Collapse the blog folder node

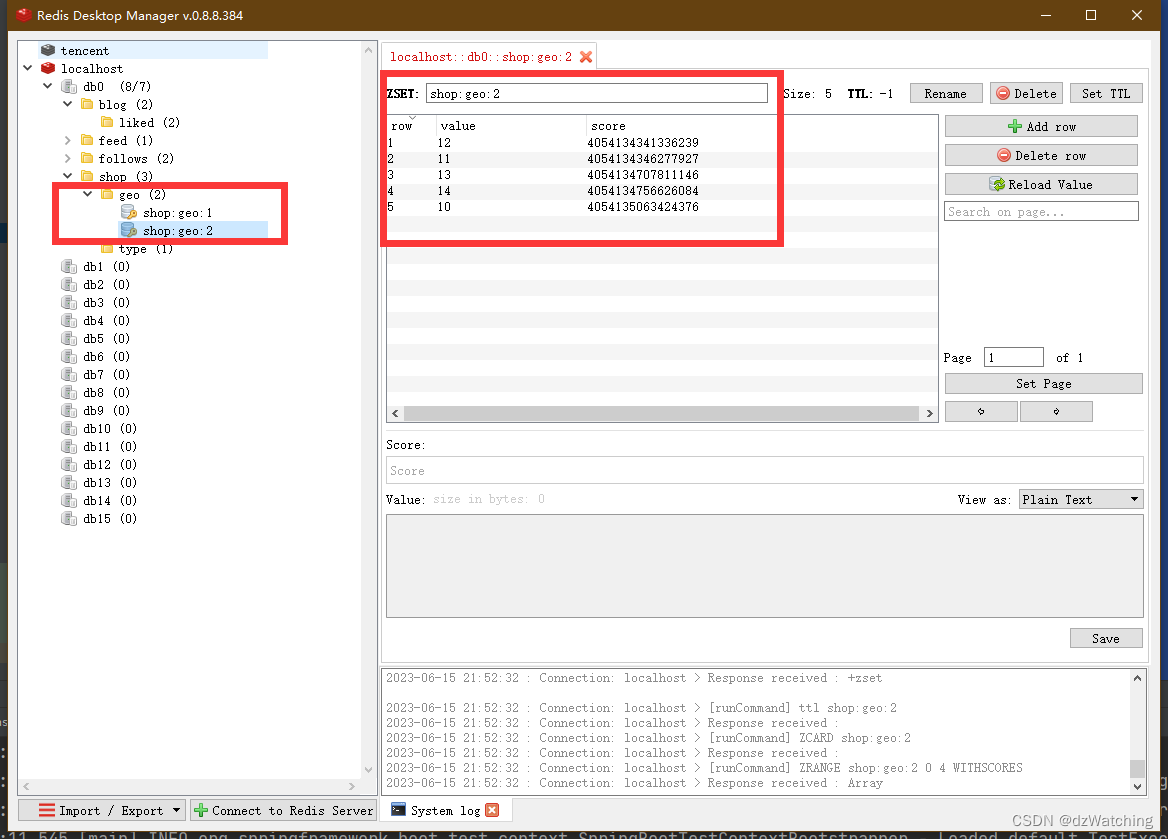(x=68, y=104)
